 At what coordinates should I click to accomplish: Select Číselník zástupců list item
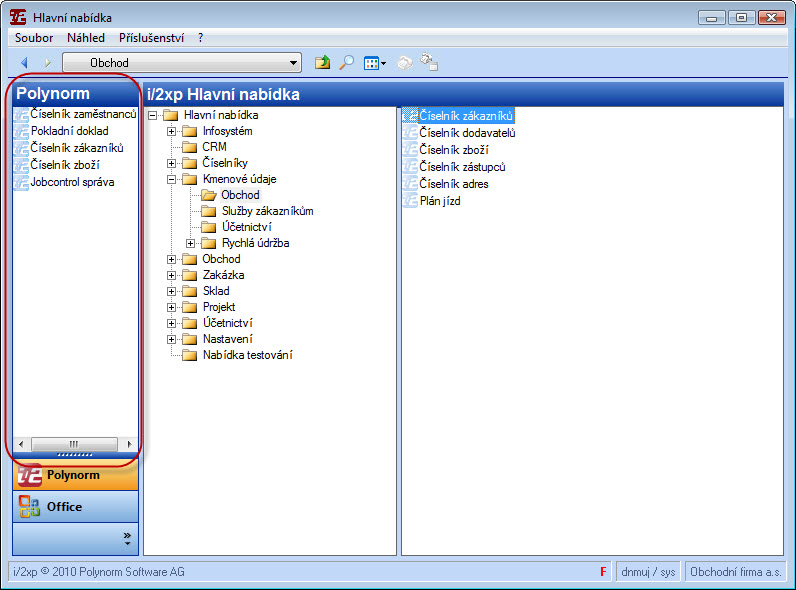[x=462, y=167]
